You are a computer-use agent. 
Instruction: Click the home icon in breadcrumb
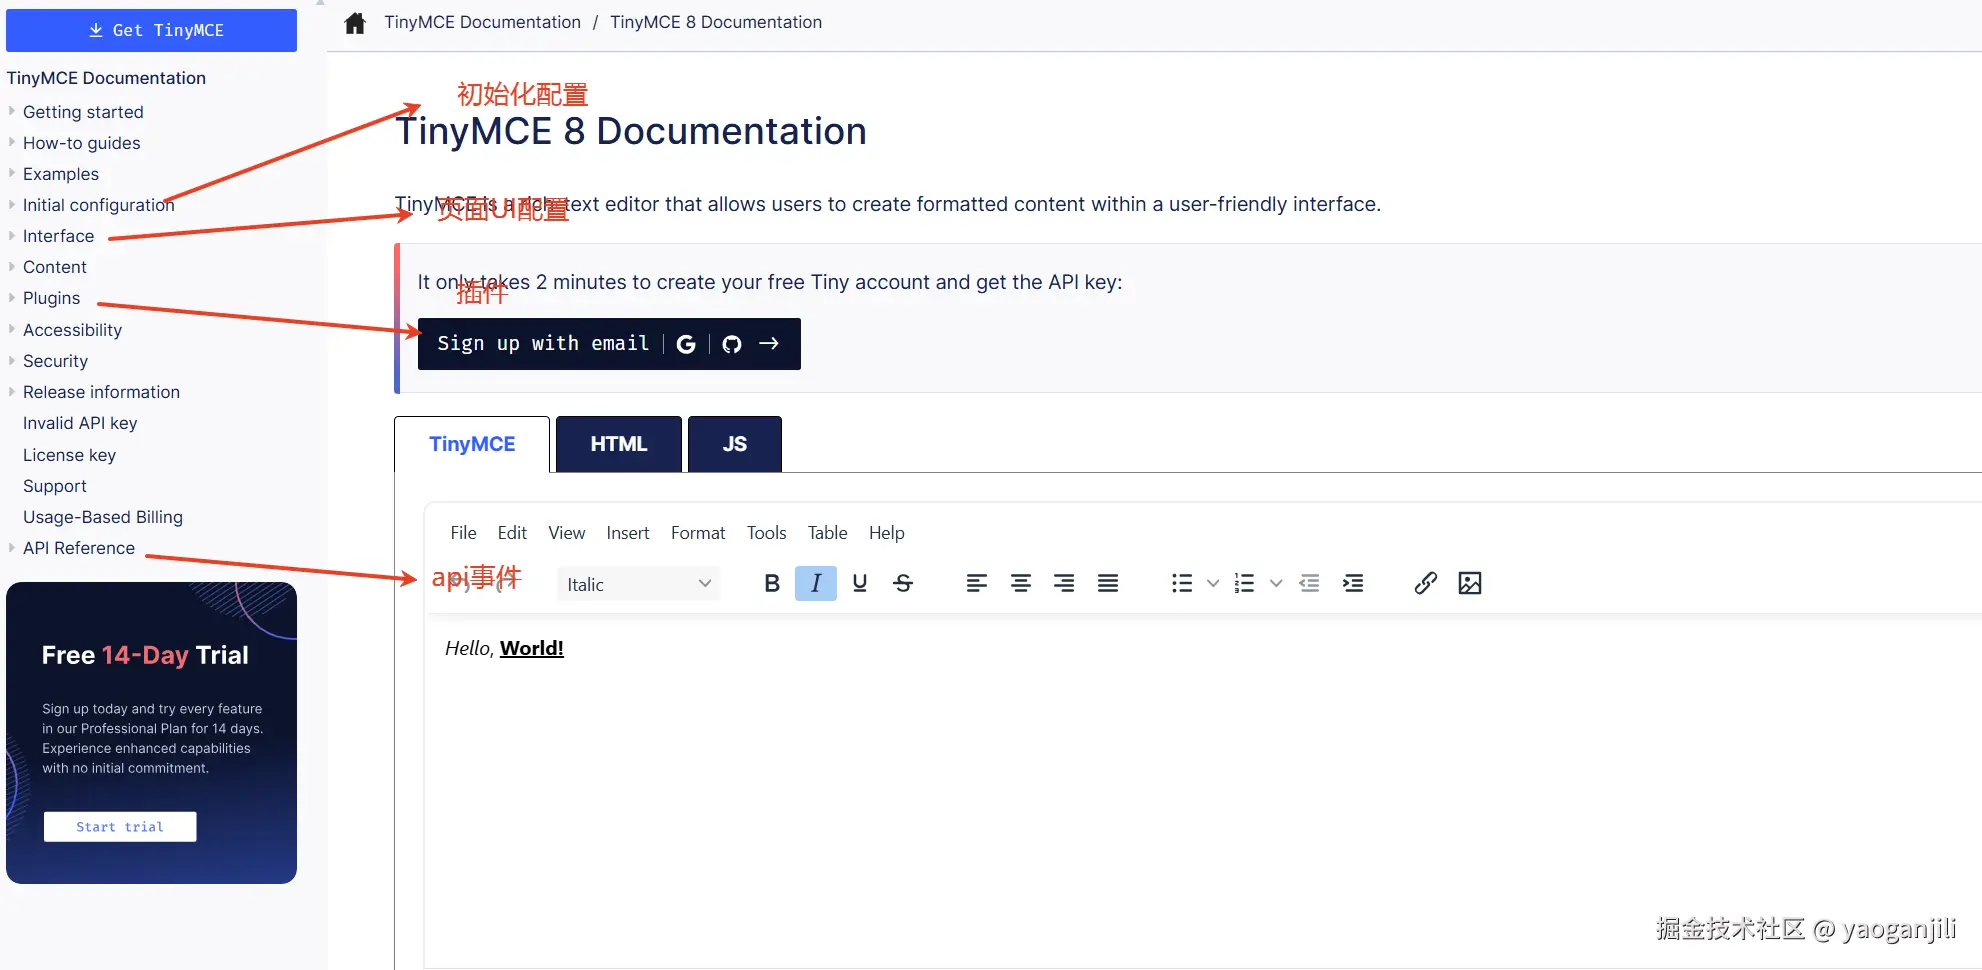(355, 23)
